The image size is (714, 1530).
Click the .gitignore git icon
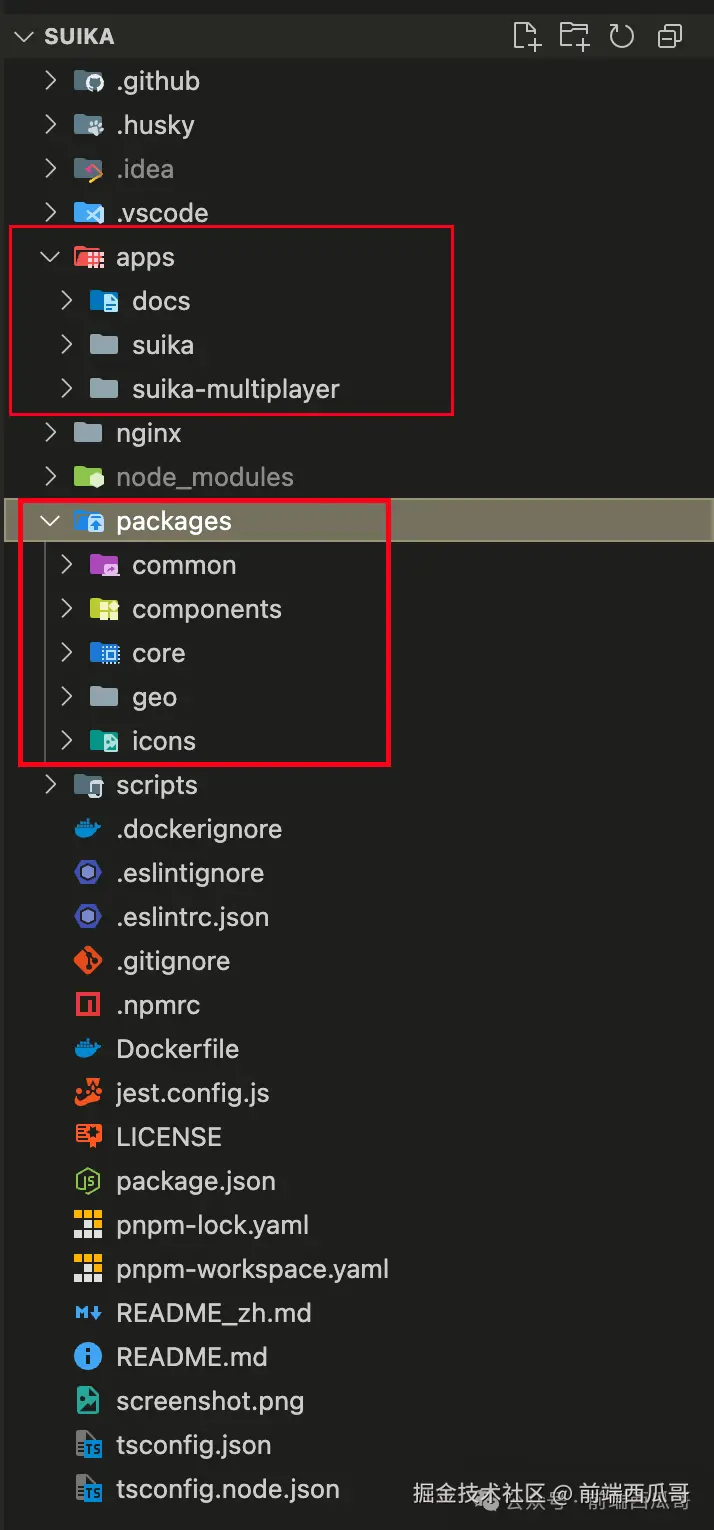pos(89,961)
